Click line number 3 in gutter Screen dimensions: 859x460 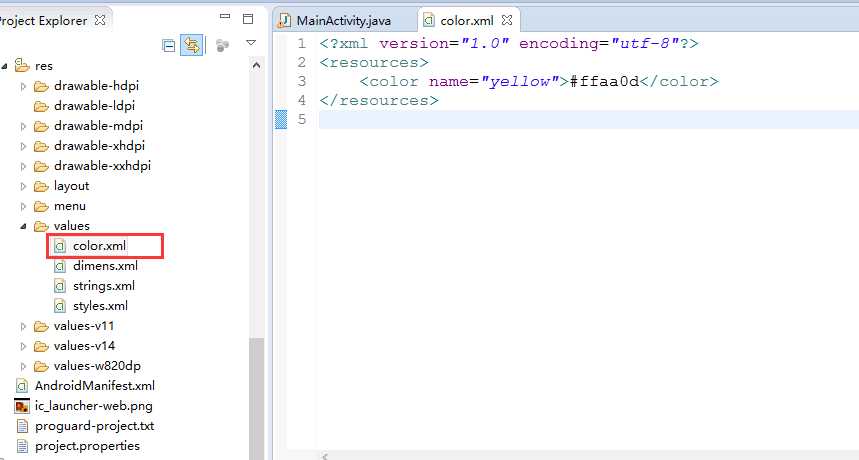click(x=302, y=82)
